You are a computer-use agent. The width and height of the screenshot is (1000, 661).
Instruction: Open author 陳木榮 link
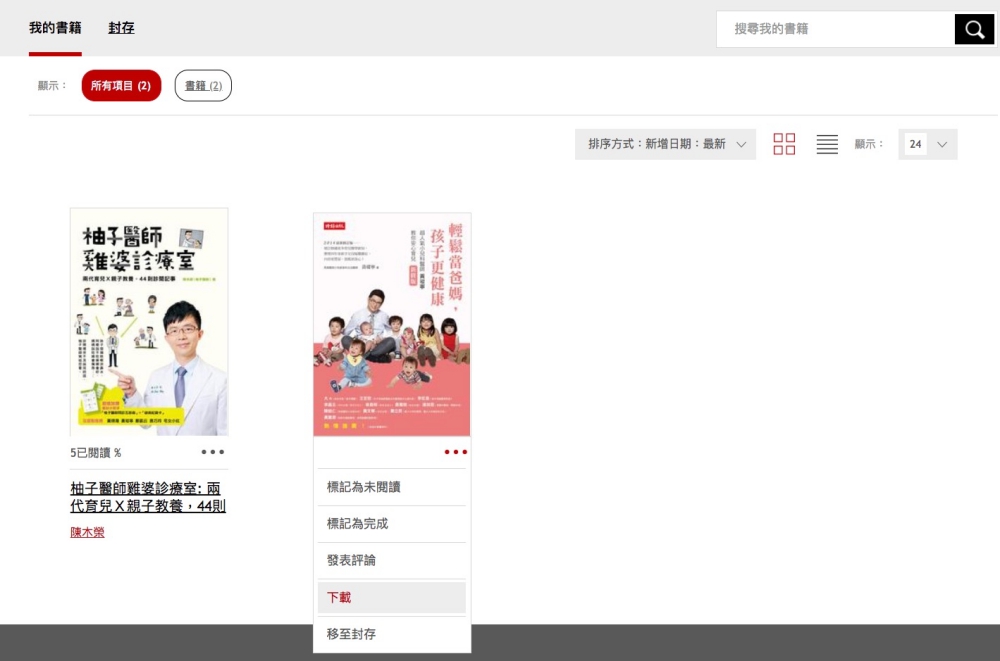coord(87,532)
